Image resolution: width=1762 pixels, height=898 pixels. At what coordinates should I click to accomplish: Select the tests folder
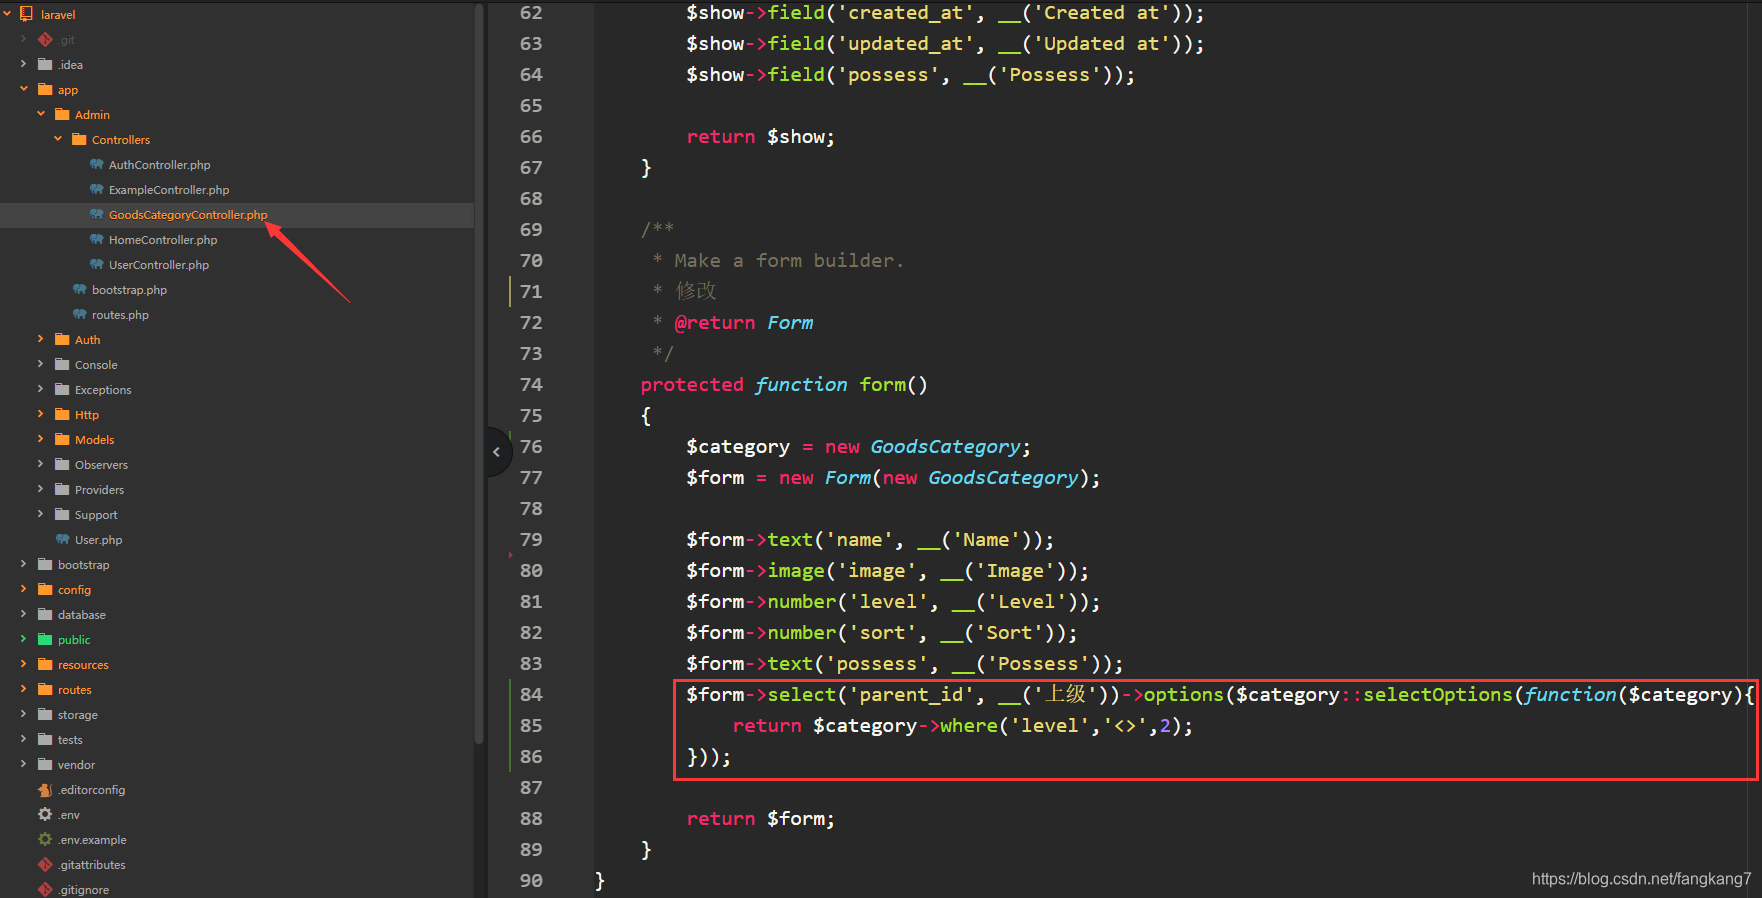[x=70, y=740]
